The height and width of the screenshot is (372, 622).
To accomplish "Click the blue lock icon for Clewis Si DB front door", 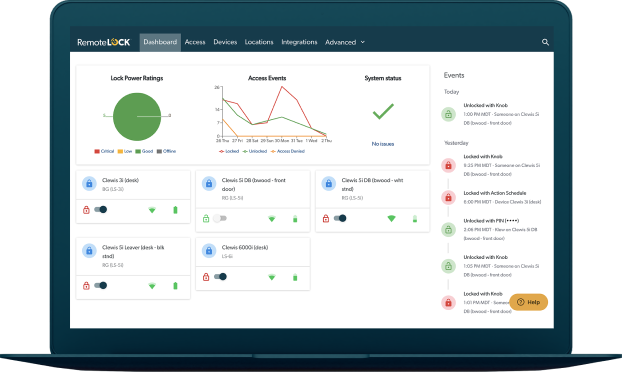I will pos(209,184).
